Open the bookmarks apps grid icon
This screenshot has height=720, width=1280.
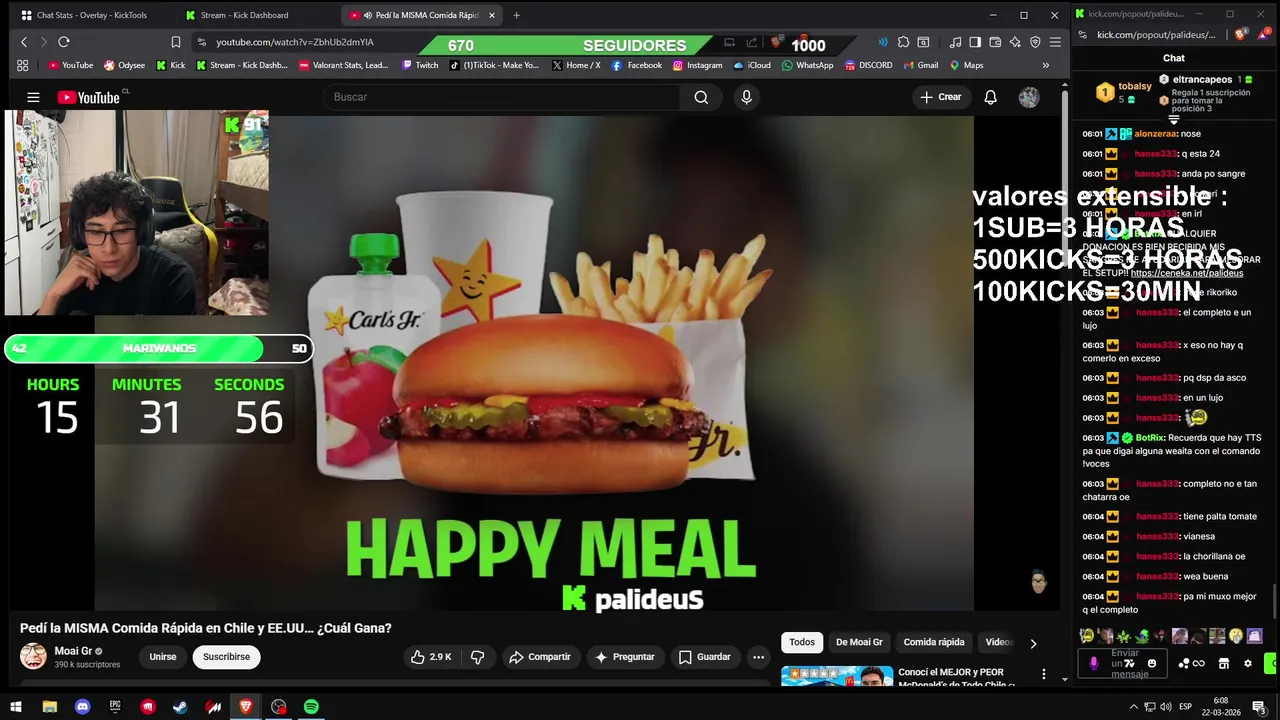tap(22, 65)
